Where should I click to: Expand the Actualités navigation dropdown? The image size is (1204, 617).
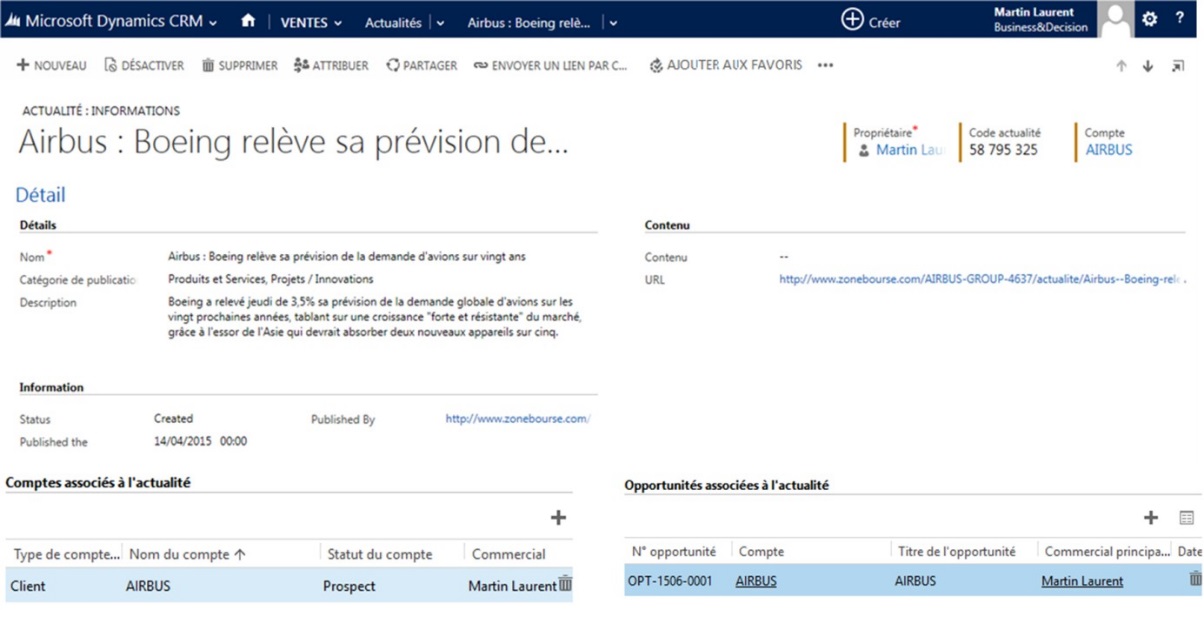(x=441, y=22)
